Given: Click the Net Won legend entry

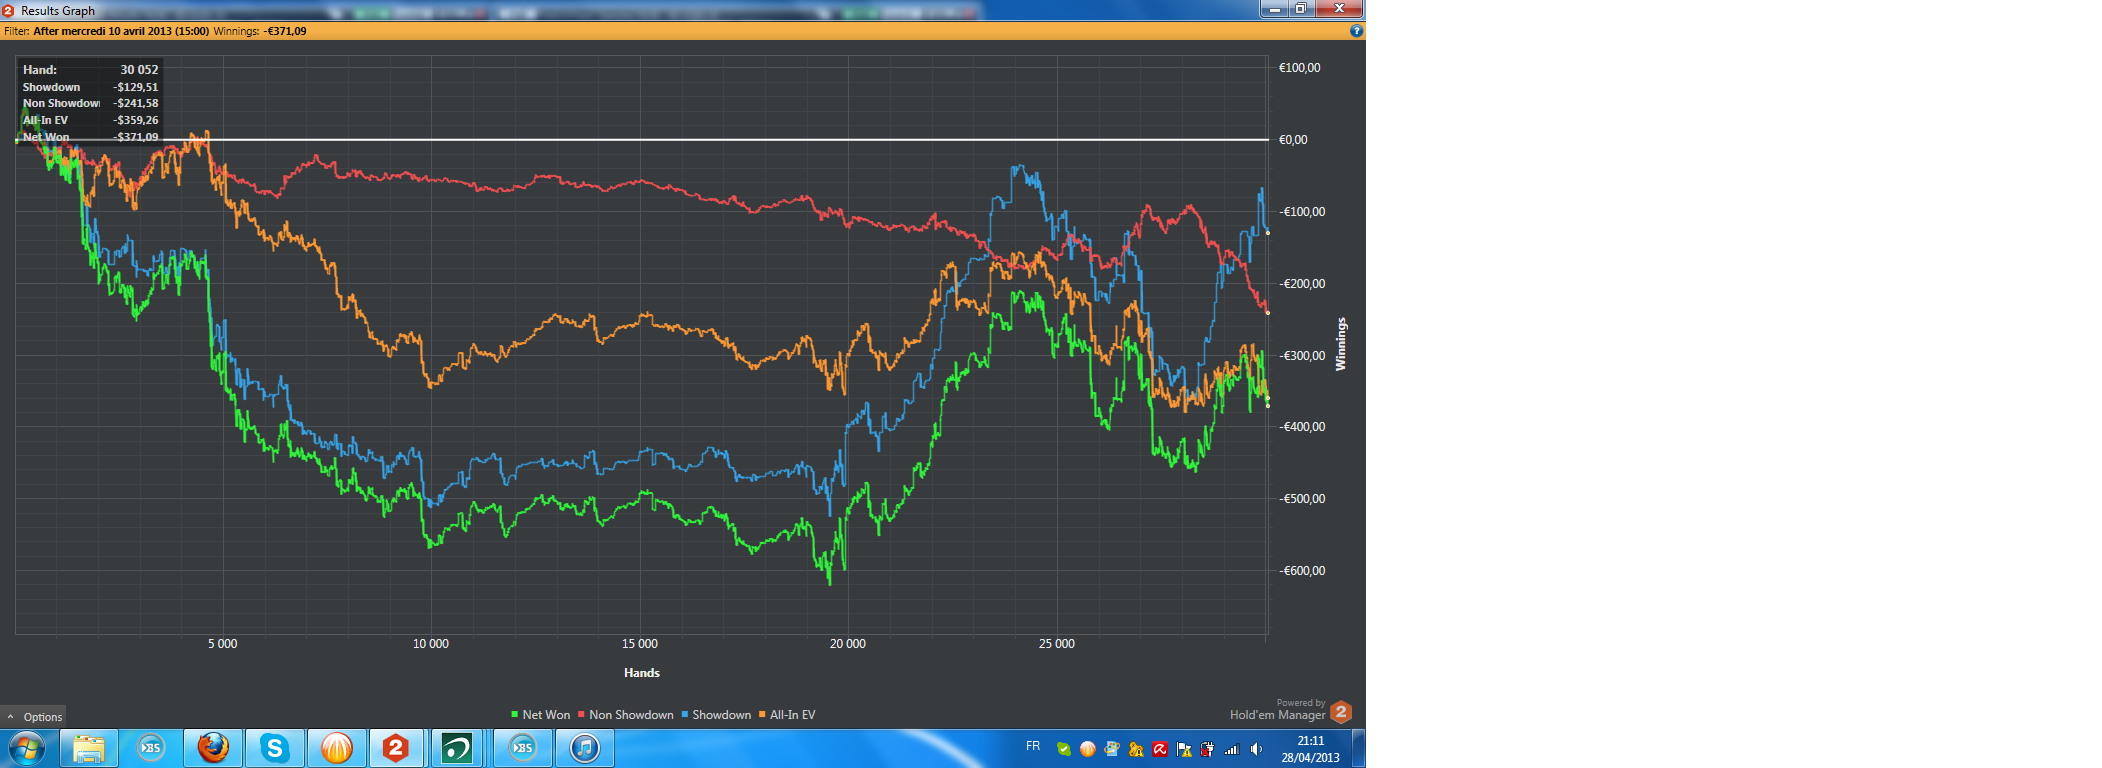Looking at the screenshot, I should pyautogui.click(x=540, y=715).
